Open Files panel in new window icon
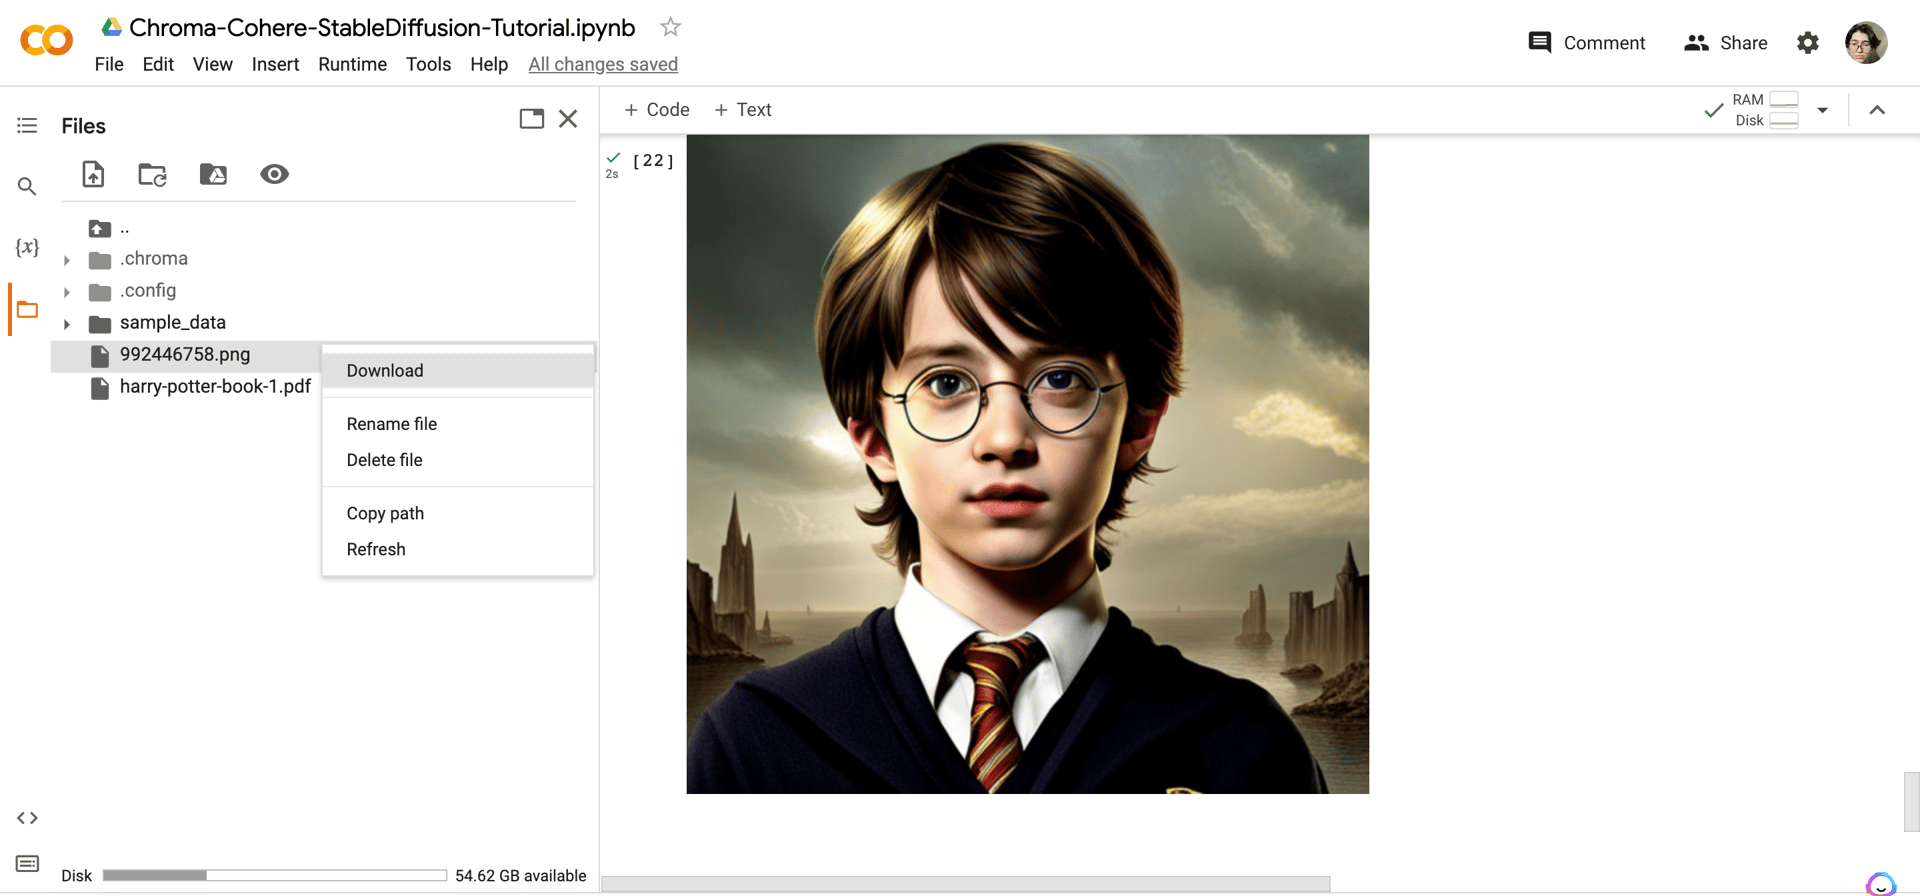The height and width of the screenshot is (896, 1920). pos(532,119)
